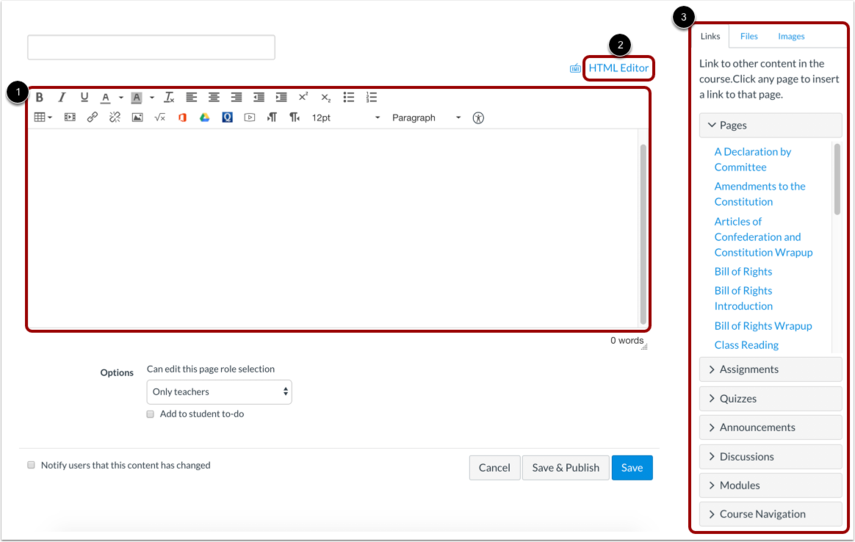
Task: Open the embed image tool
Action: coord(137,117)
